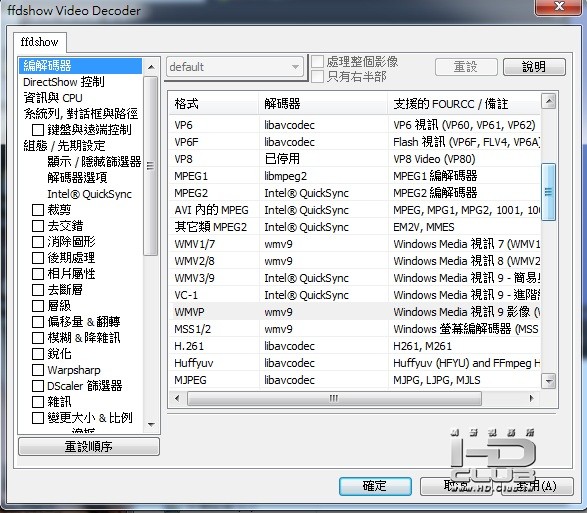The width and height of the screenshot is (587, 513).
Task: Select the H.261 format row
Action: 355,346
